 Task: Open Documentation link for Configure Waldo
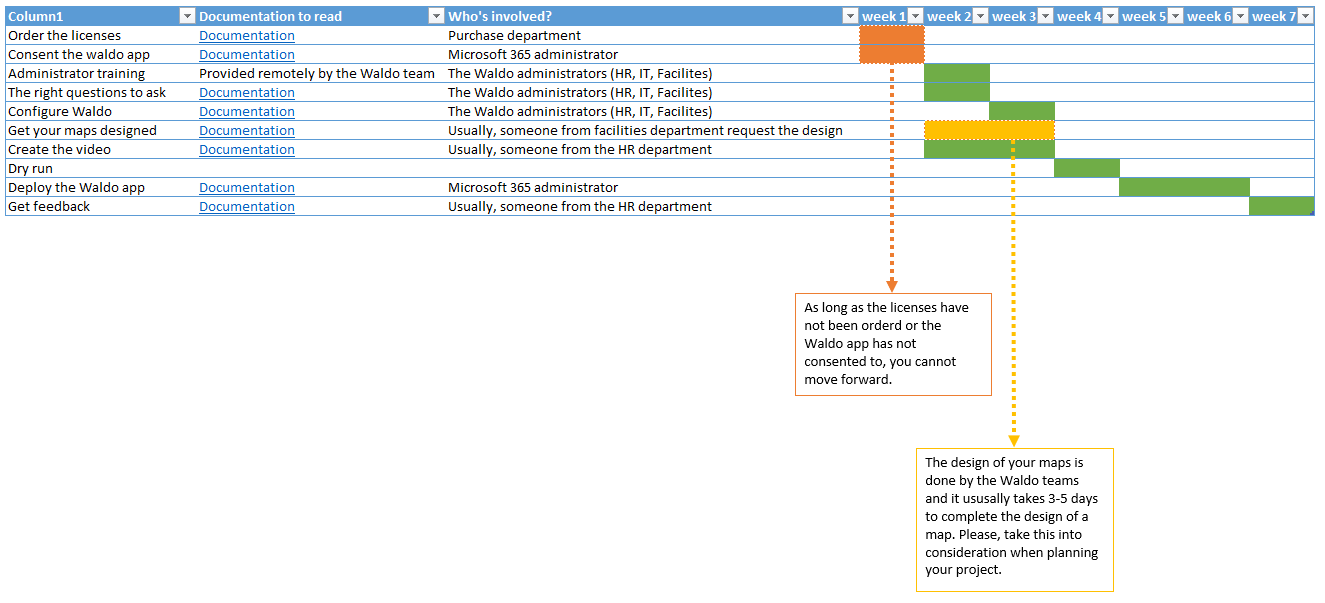246,111
